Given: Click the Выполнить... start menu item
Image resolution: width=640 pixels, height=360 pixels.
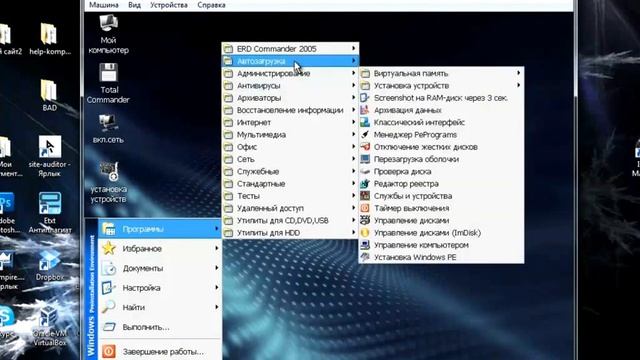Looking at the screenshot, I should (x=160, y=327).
